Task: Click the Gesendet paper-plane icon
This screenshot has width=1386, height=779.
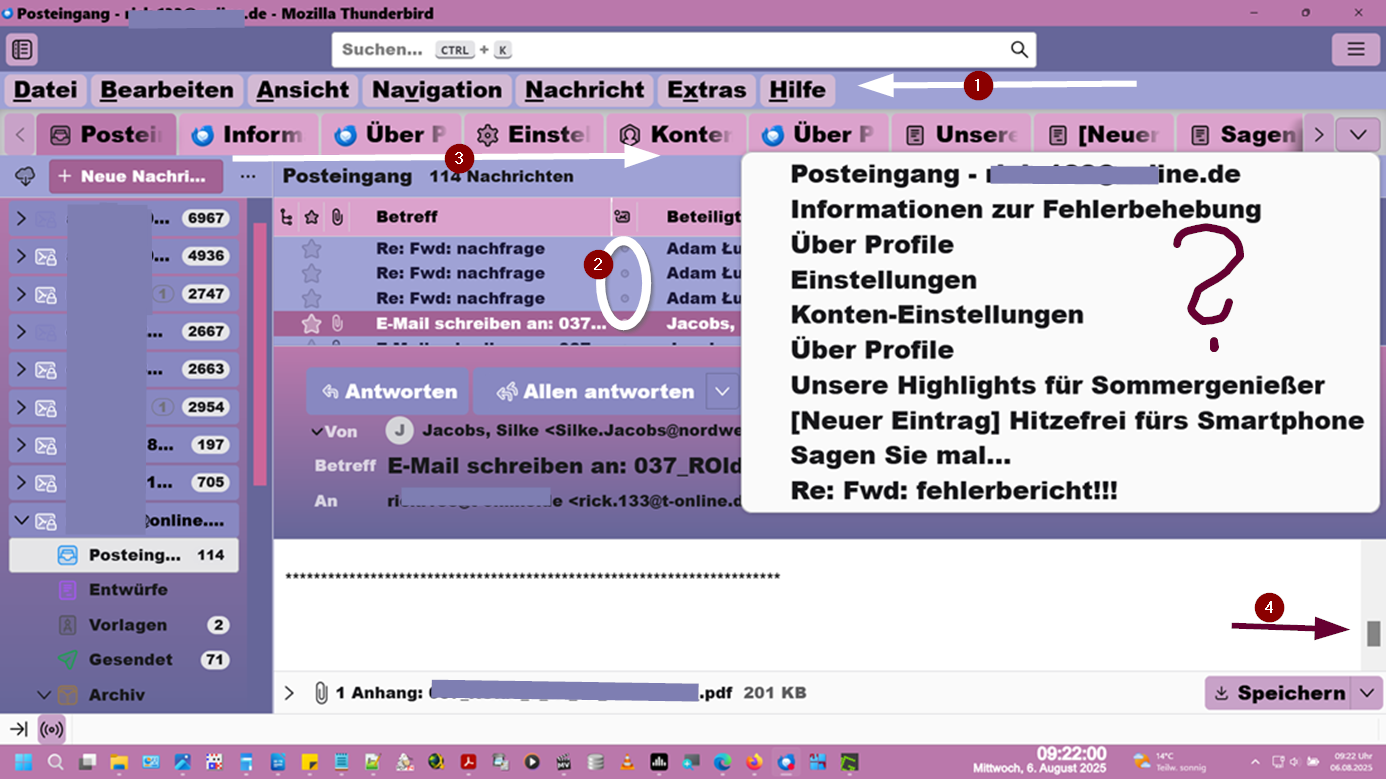Action: click(x=67, y=660)
